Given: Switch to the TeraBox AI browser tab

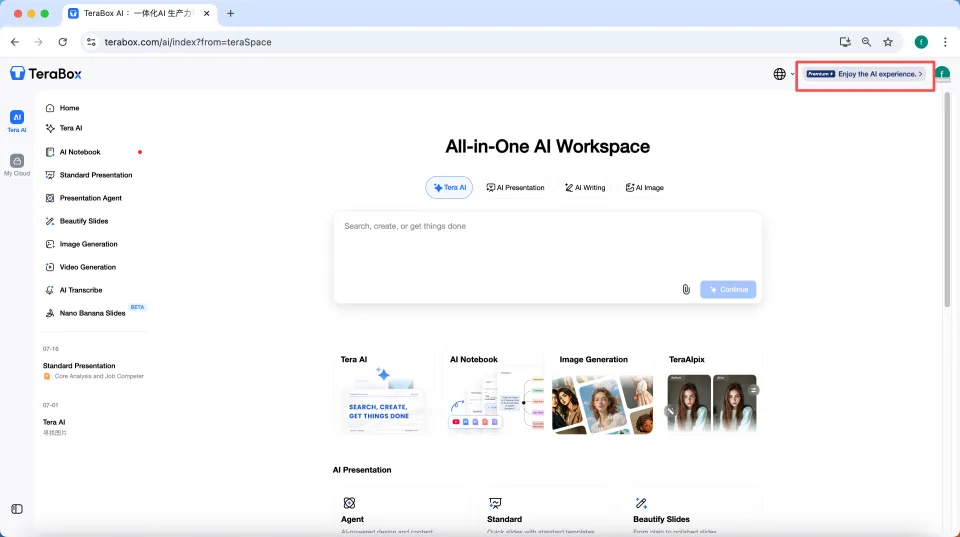Looking at the screenshot, I should 138,13.
